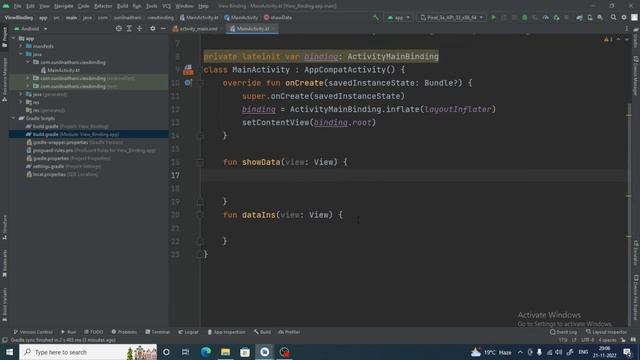Open the Android project view dropdown
This screenshot has height=360, width=640.
pyautogui.click(x=31, y=29)
